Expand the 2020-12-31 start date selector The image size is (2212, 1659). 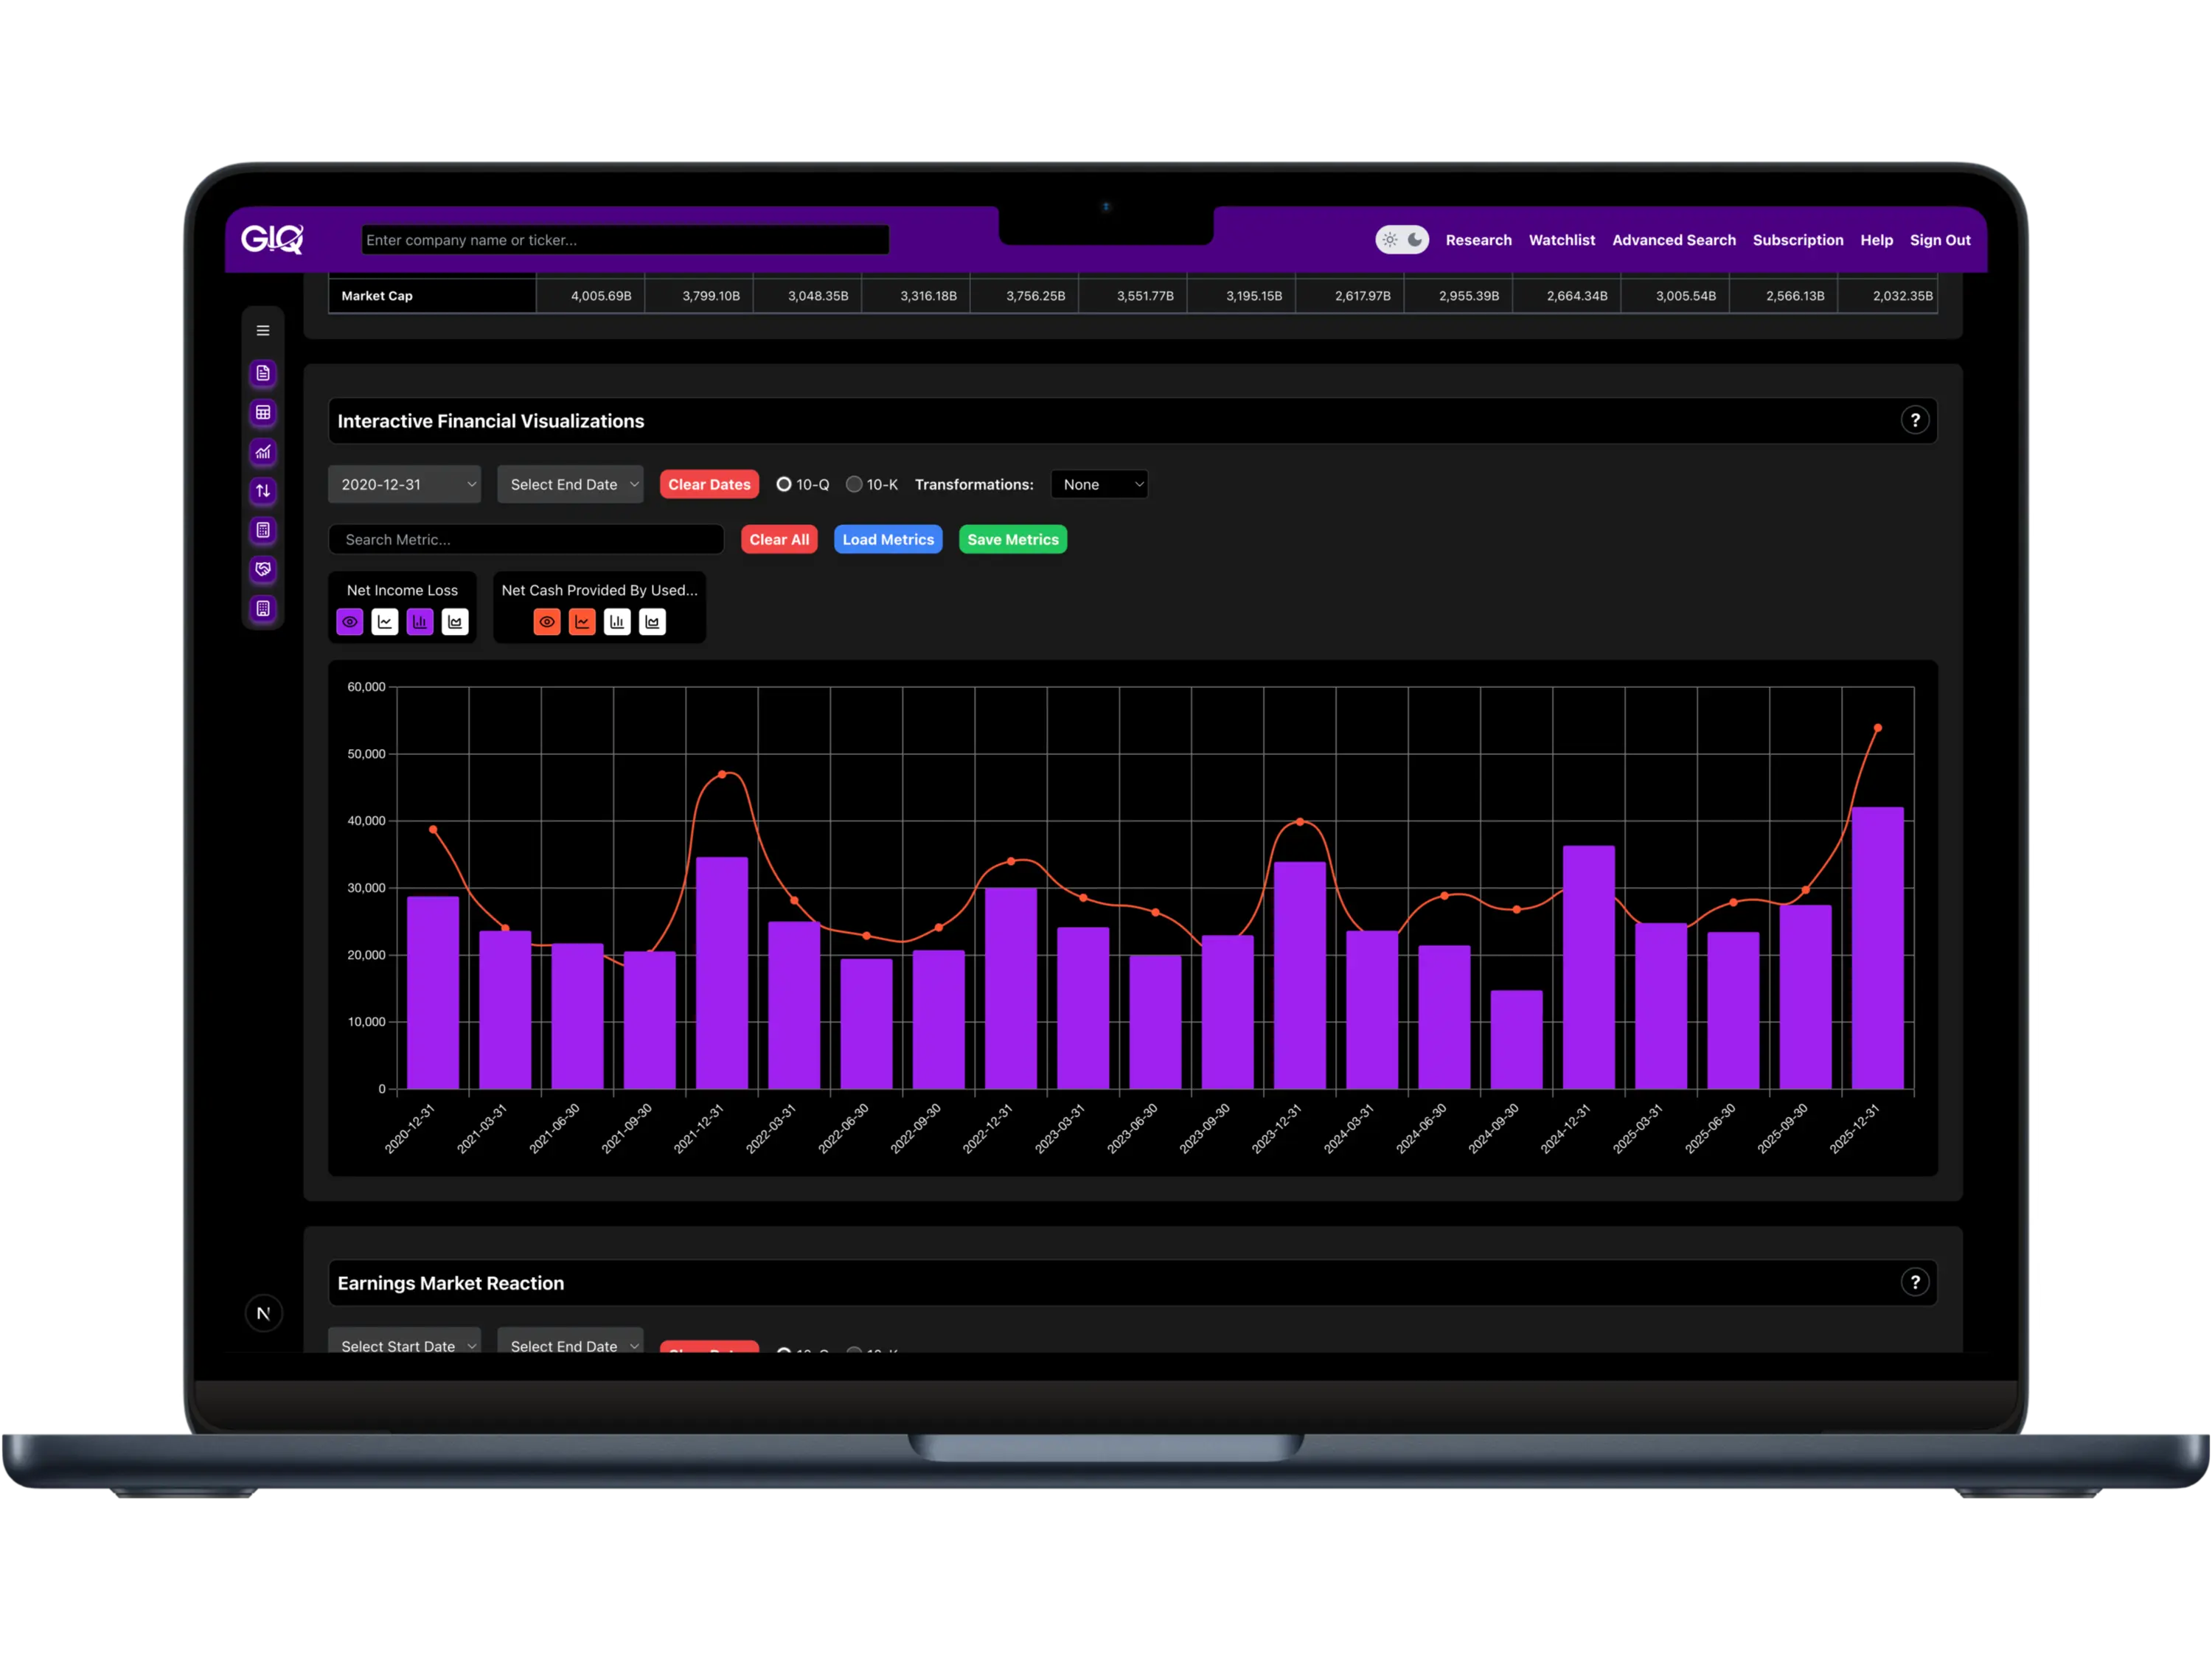pyautogui.click(x=404, y=484)
